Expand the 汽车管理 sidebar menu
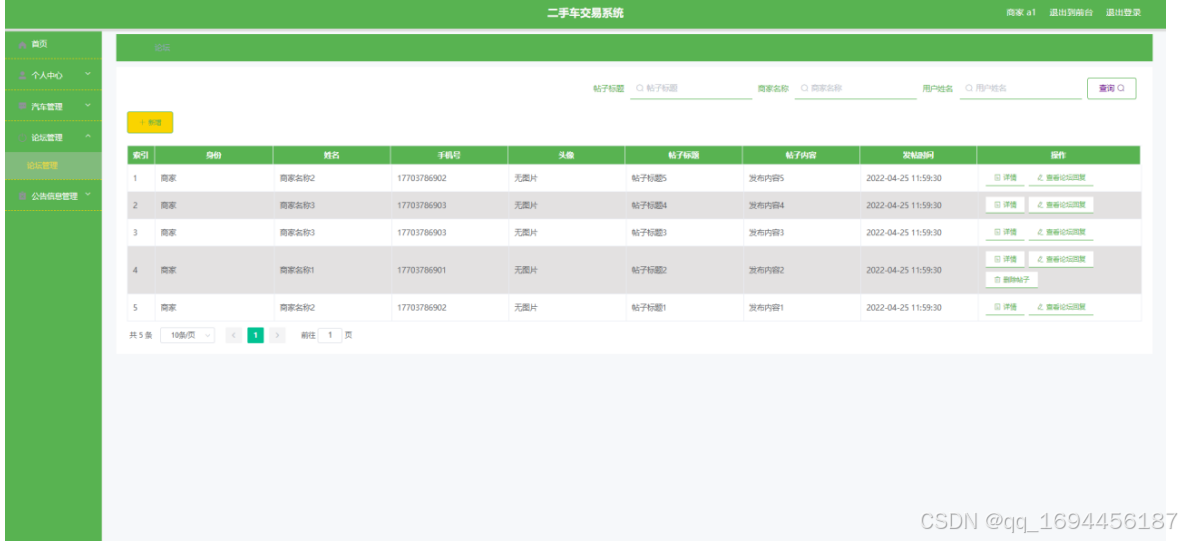Image resolution: width=1182 pixels, height=541 pixels. (53, 106)
